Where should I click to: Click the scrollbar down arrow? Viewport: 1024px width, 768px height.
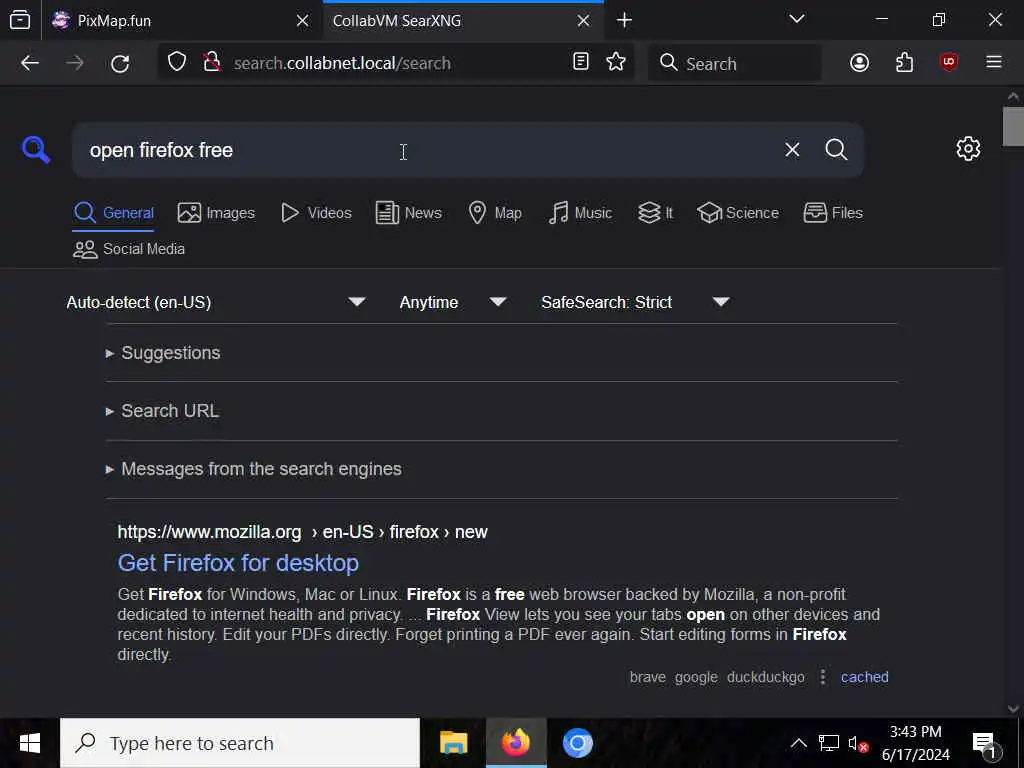click(1013, 709)
